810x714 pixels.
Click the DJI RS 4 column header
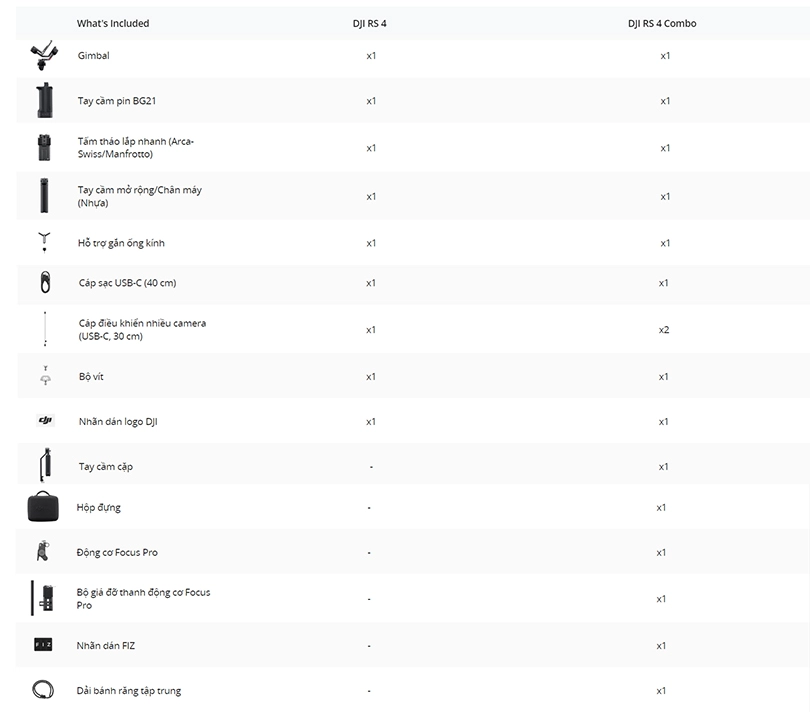[x=370, y=23]
